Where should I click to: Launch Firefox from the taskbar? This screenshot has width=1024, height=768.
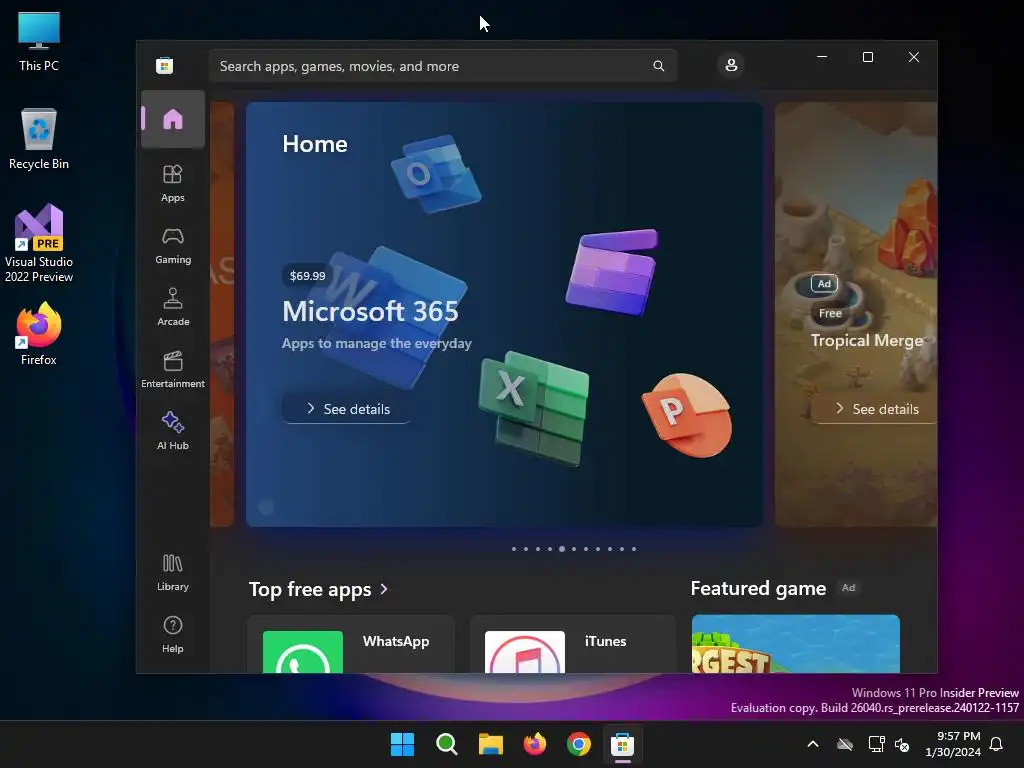535,744
